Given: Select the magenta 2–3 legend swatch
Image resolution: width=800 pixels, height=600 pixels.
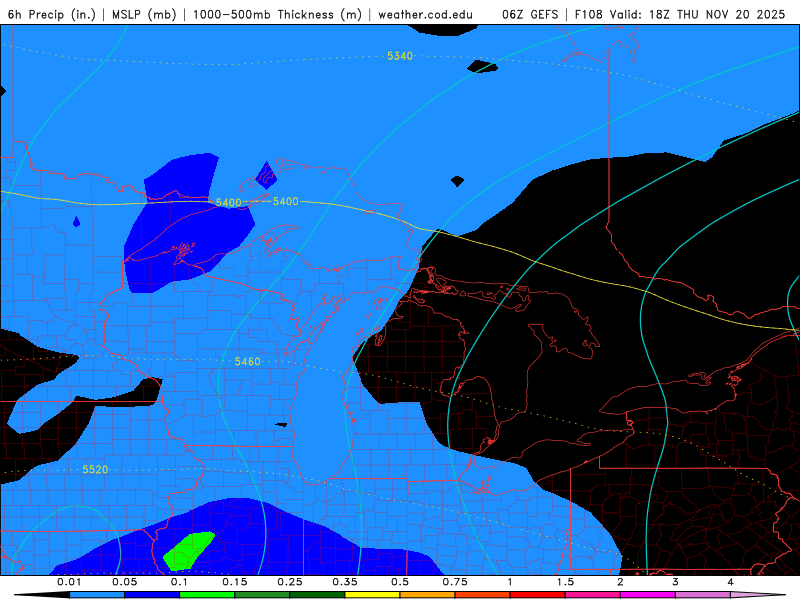Looking at the screenshot, I should point(648,595).
